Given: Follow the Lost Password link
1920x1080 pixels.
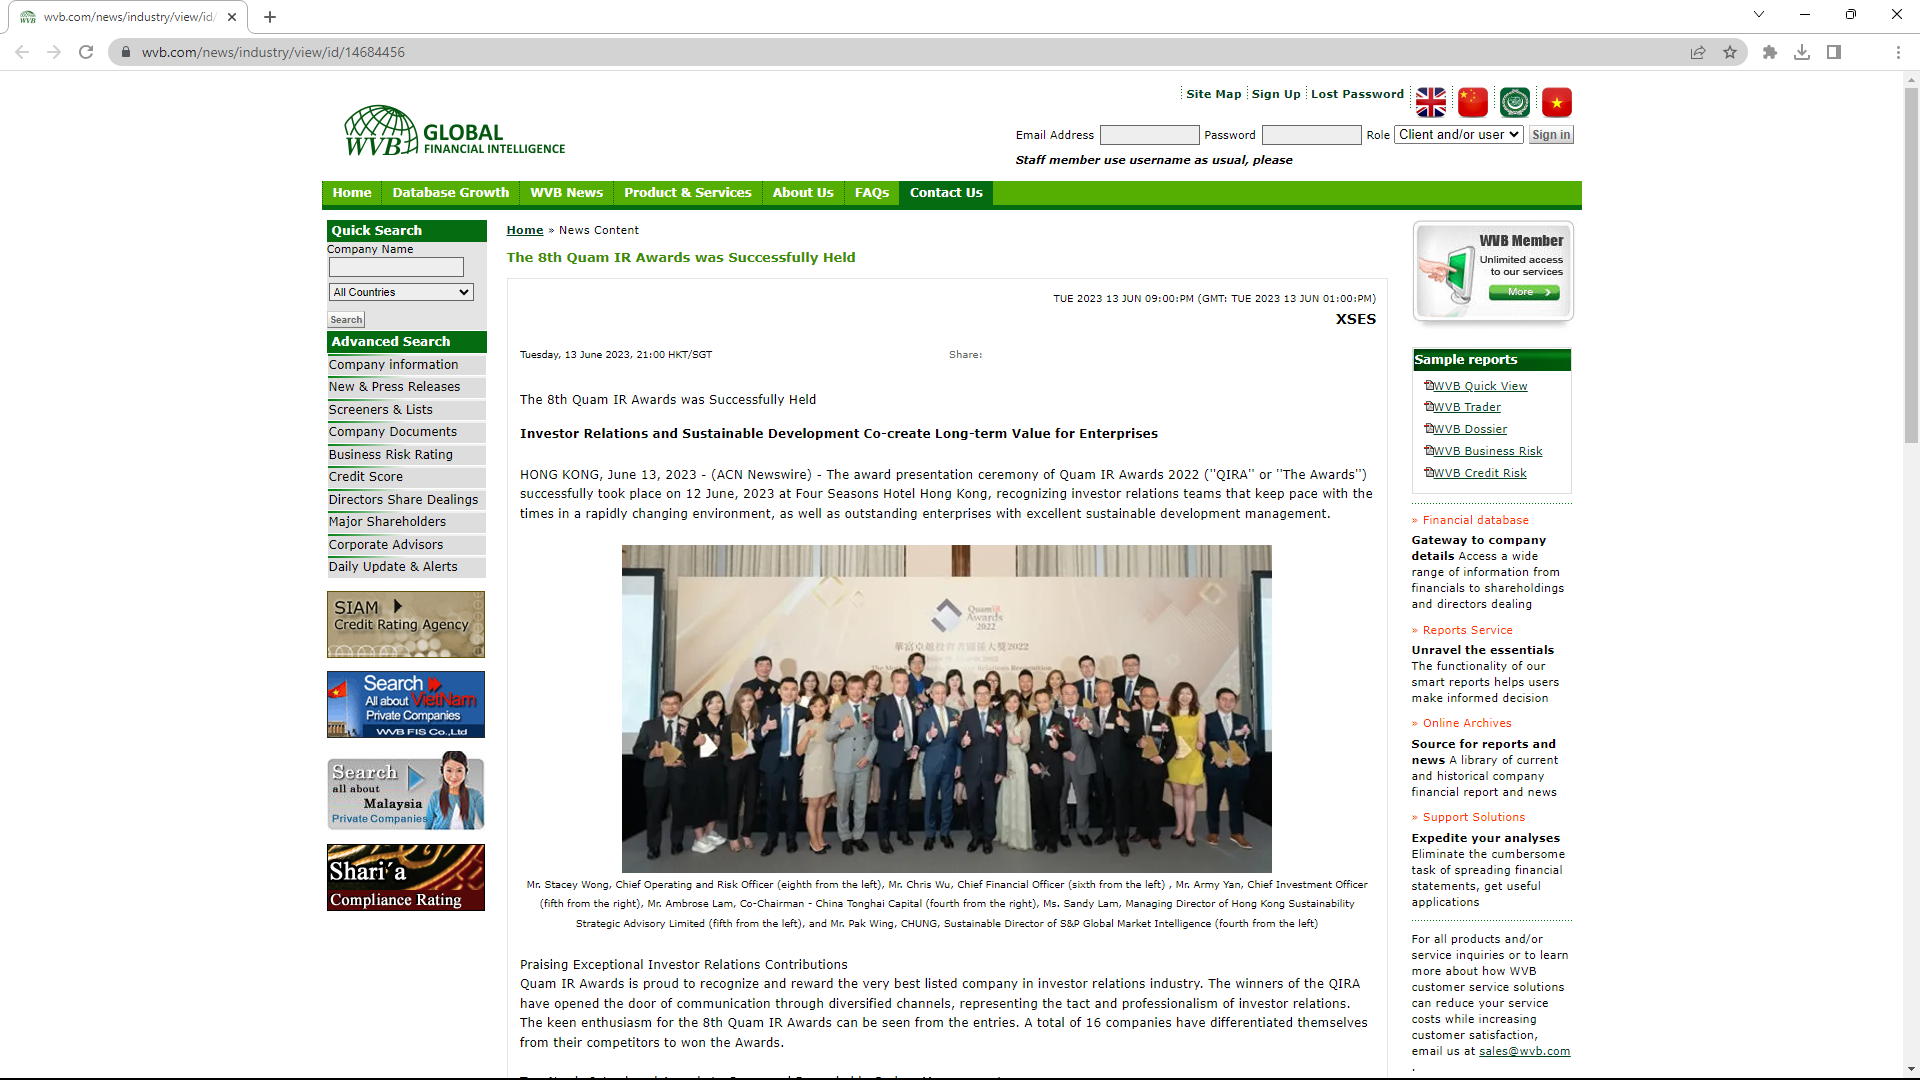Looking at the screenshot, I should 1357,94.
